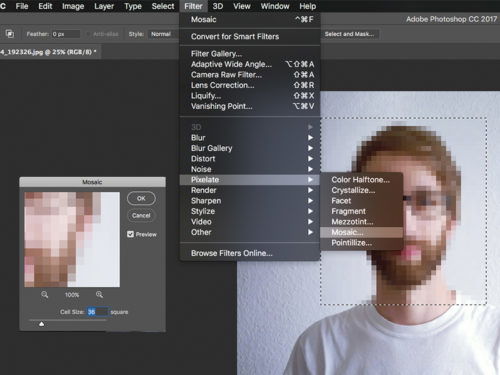Click the Cell Size input field
500x375 pixels.
click(98, 312)
